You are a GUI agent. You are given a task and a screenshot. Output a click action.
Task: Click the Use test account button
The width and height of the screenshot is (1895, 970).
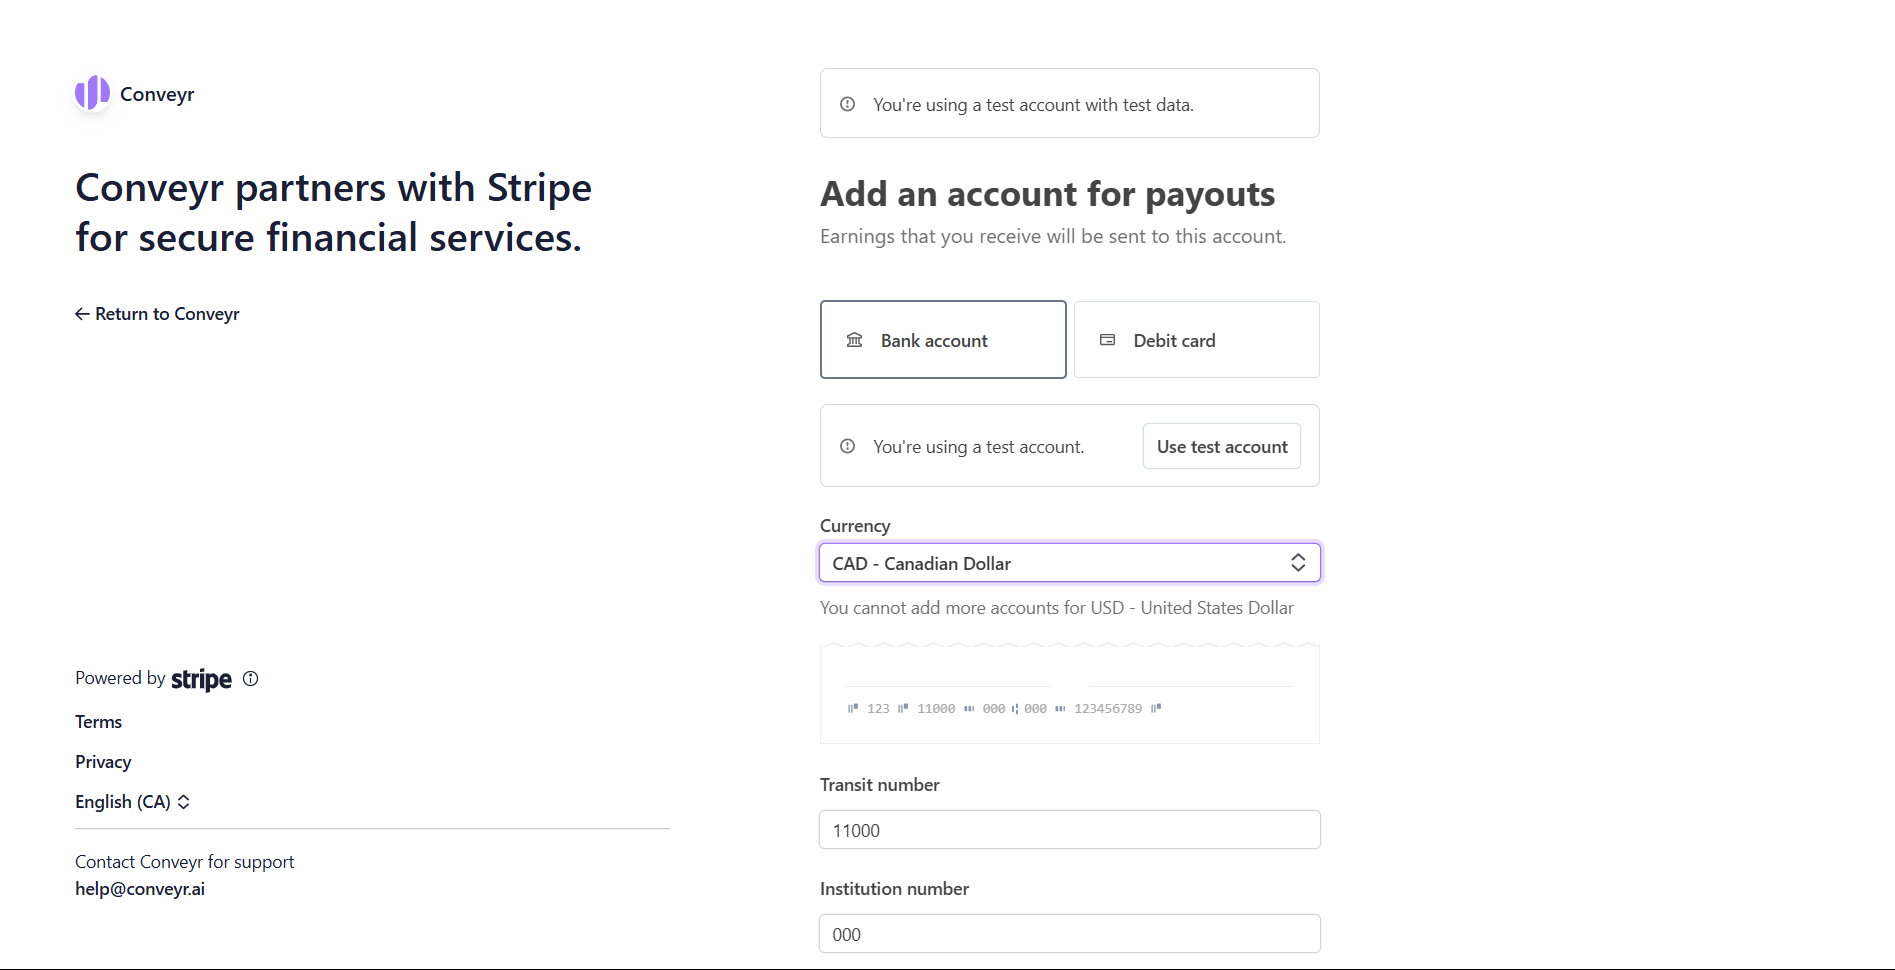coord(1222,446)
